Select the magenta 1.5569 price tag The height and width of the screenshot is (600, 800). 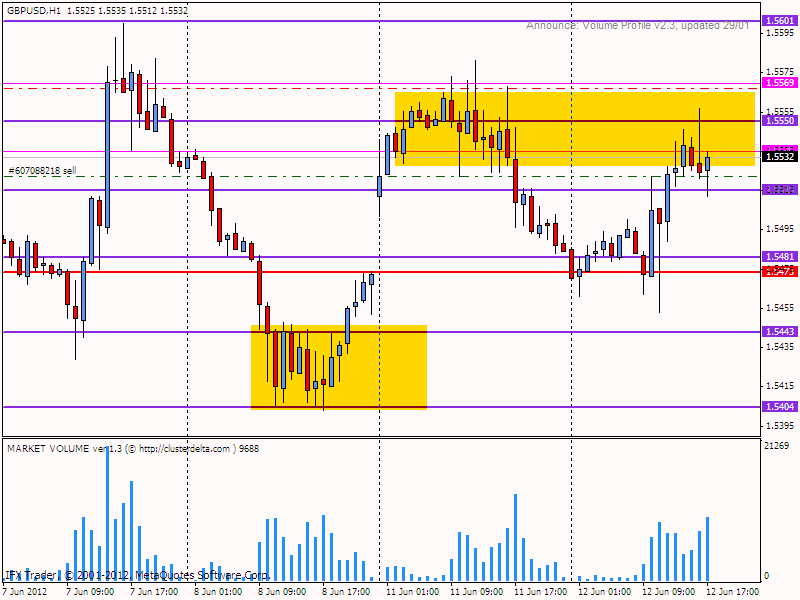coord(778,83)
